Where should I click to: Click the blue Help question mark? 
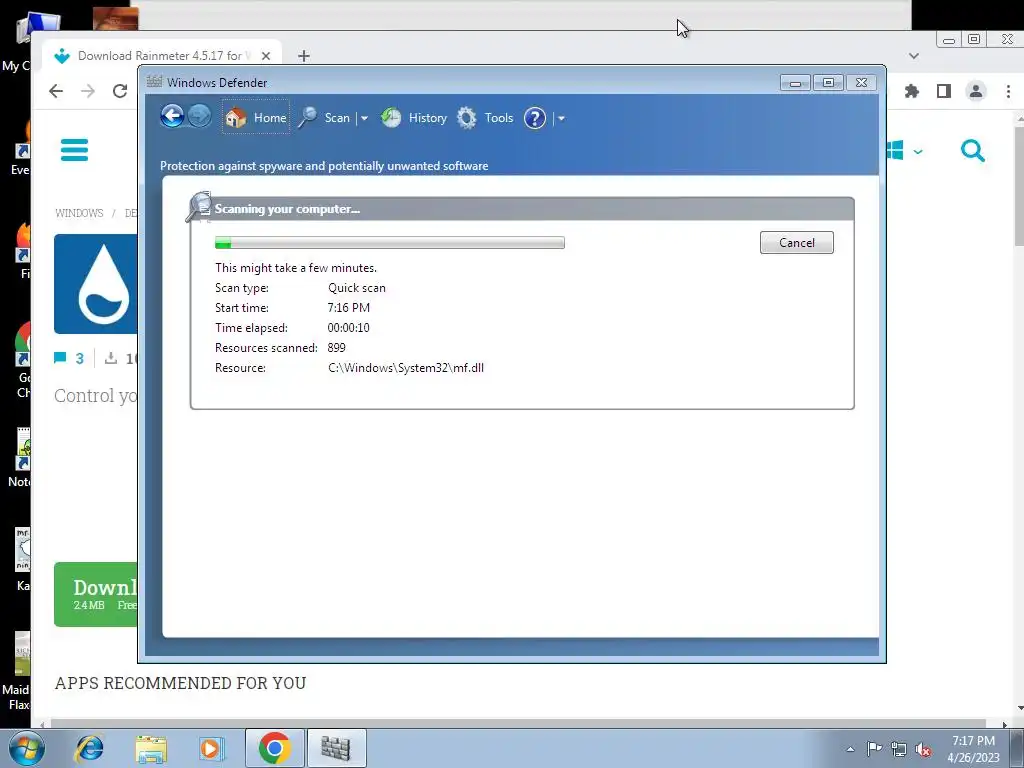click(535, 118)
